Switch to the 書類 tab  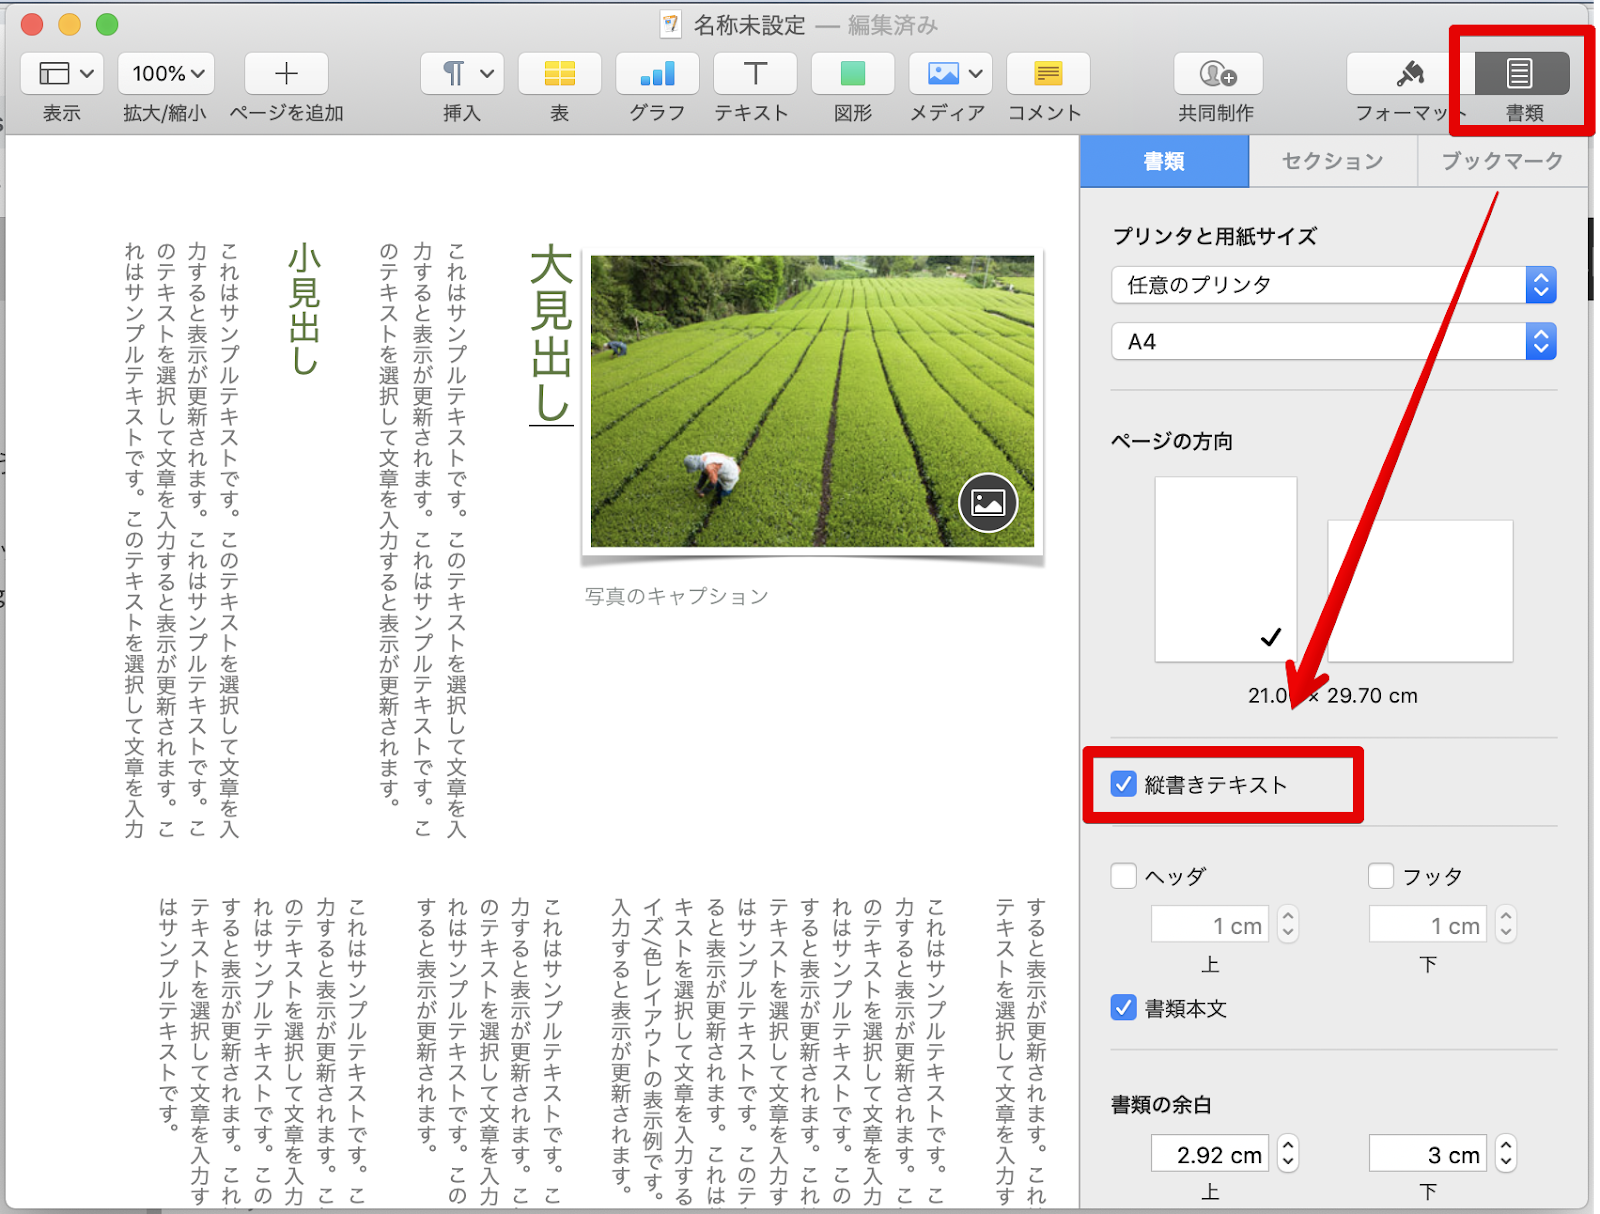click(x=1164, y=161)
